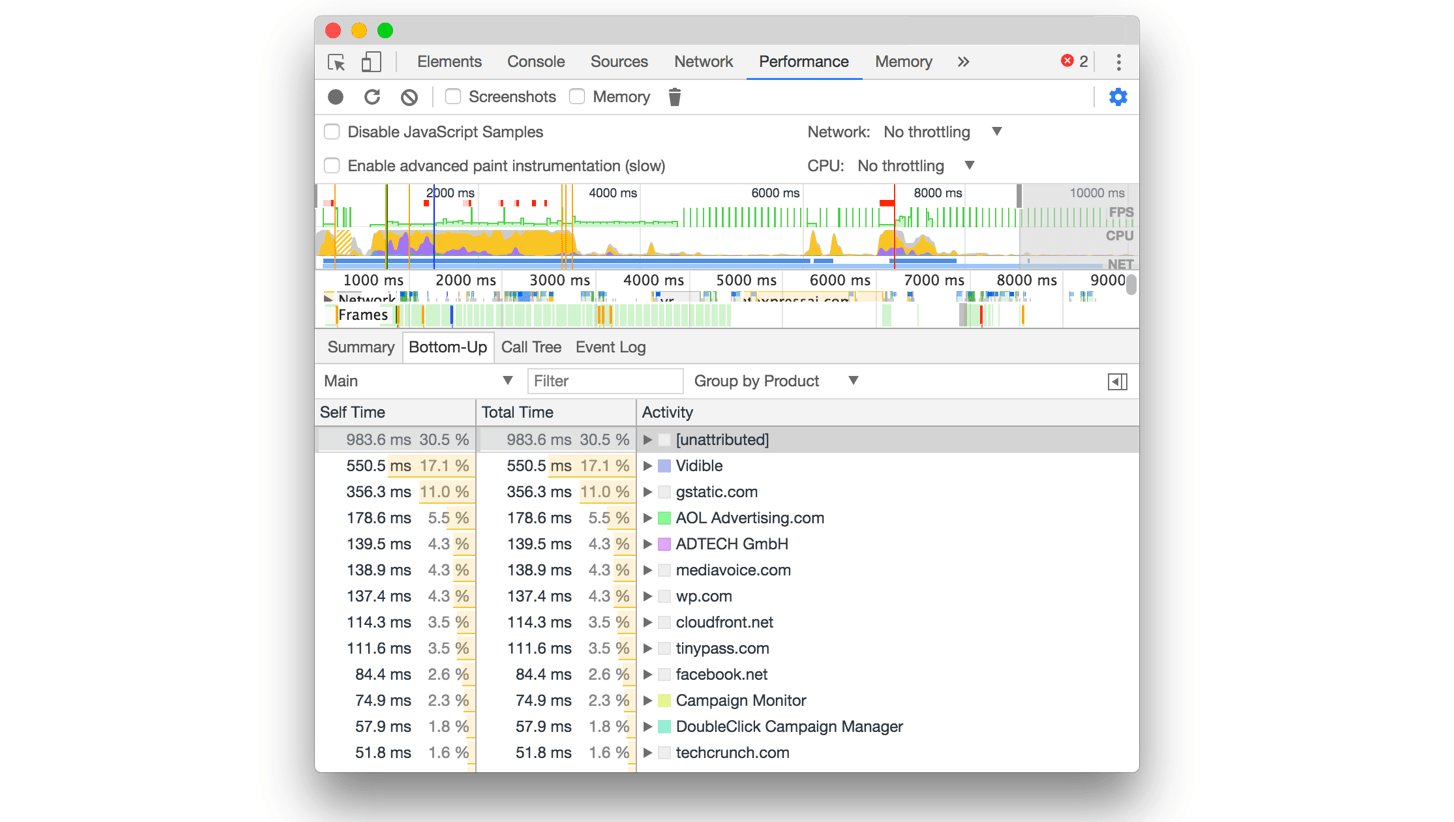The height and width of the screenshot is (822, 1454).
Task: Select the Bottom-Up tab
Action: pyautogui.click(x=448, y=347)
